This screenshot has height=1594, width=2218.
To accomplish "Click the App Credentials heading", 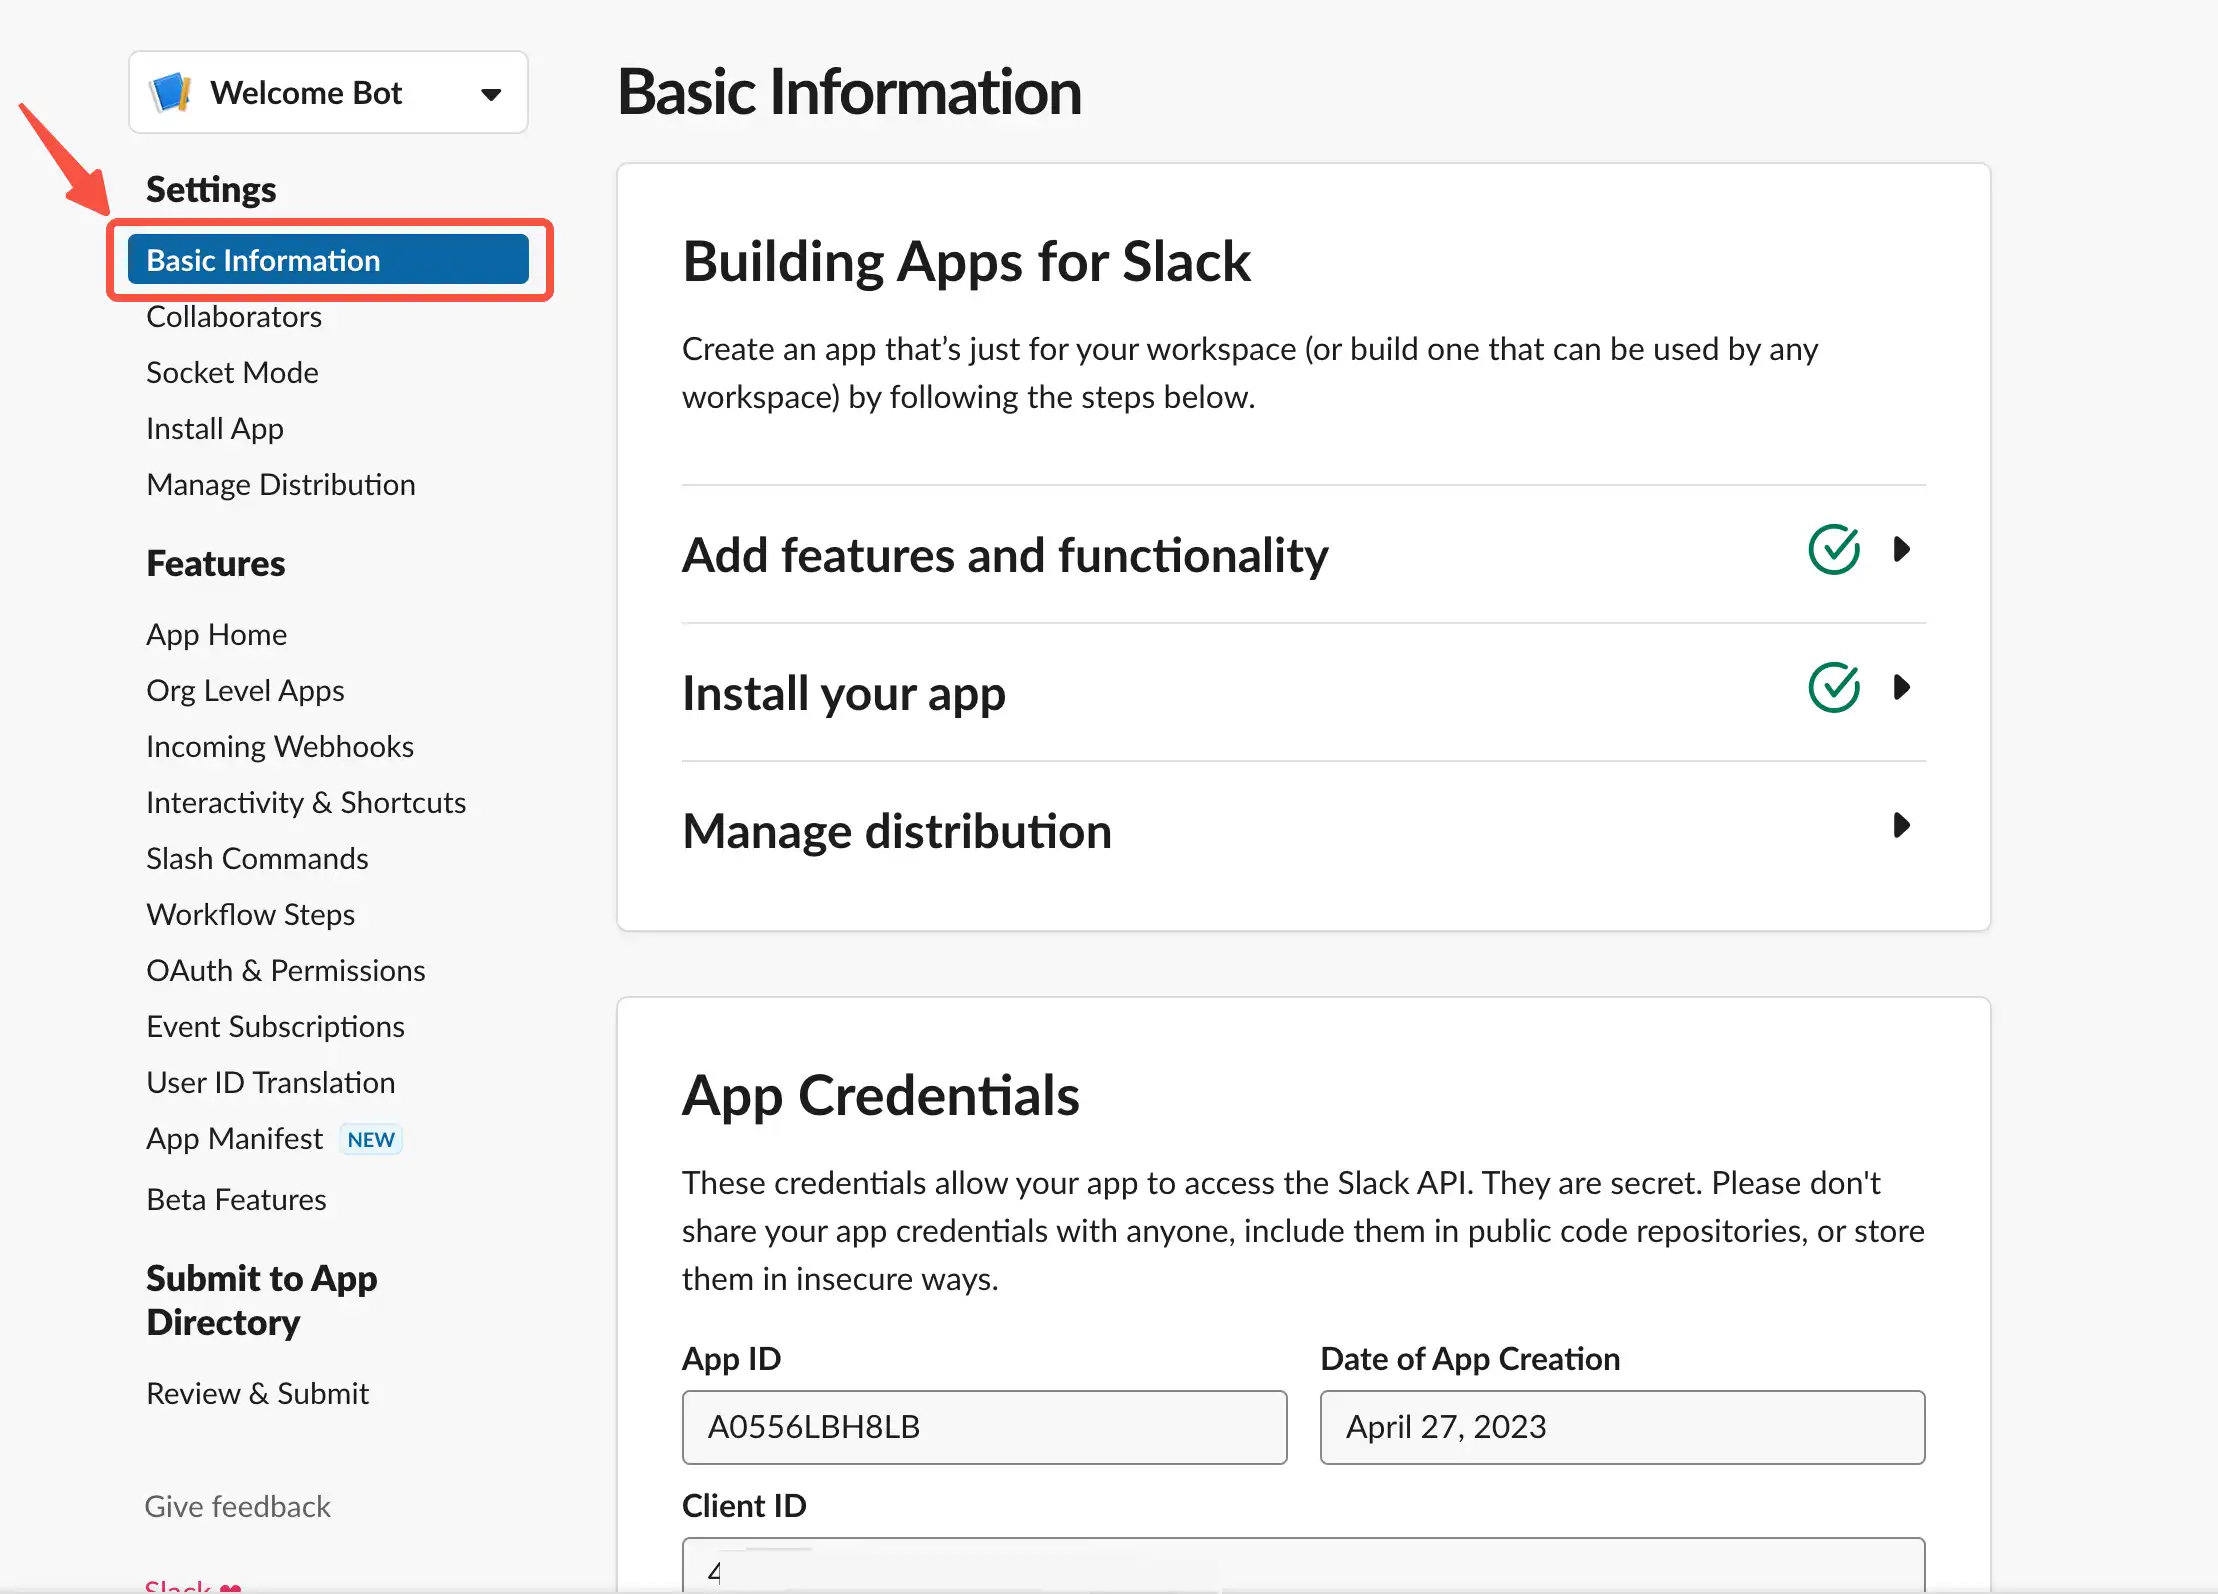I will point(881,1096).
